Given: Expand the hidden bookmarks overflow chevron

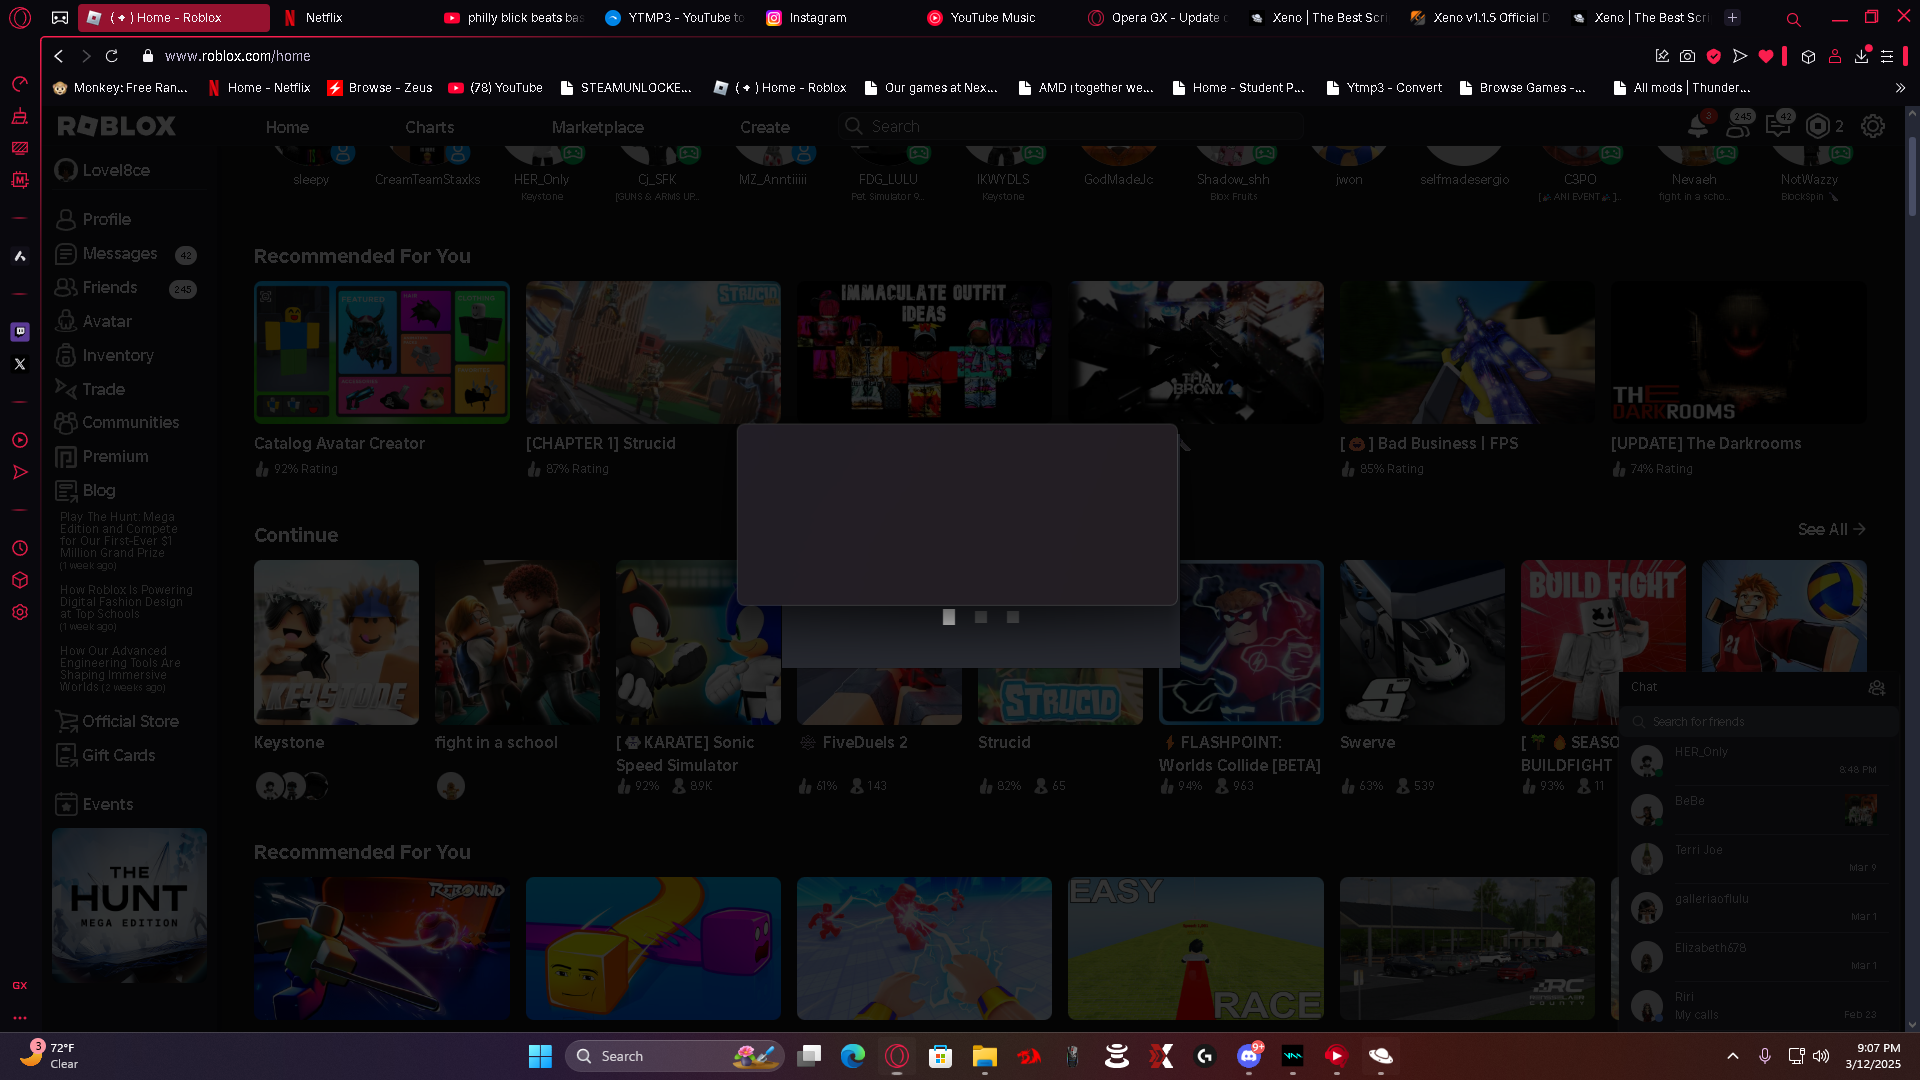Looking at the screenshot, I should [x=1901, y=88].
